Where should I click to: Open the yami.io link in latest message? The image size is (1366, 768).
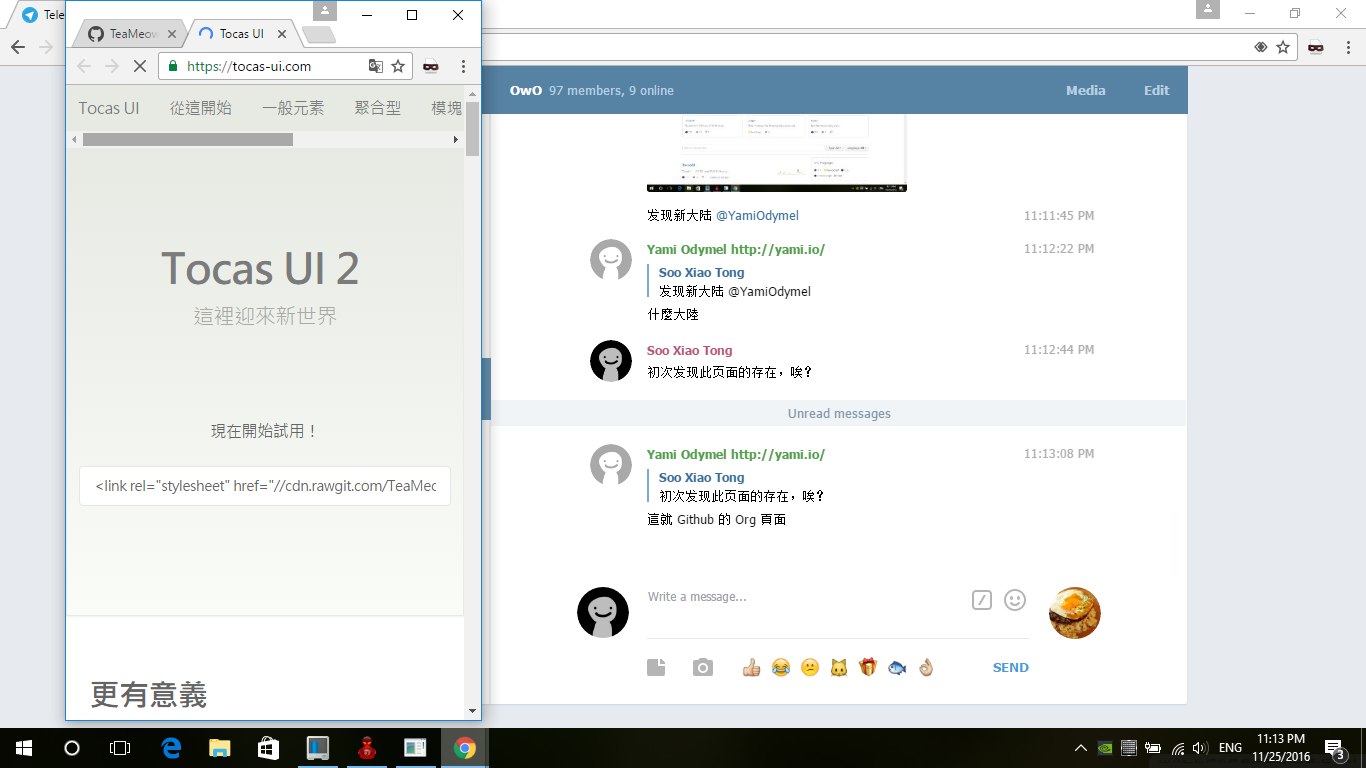[x=778, y=454]
